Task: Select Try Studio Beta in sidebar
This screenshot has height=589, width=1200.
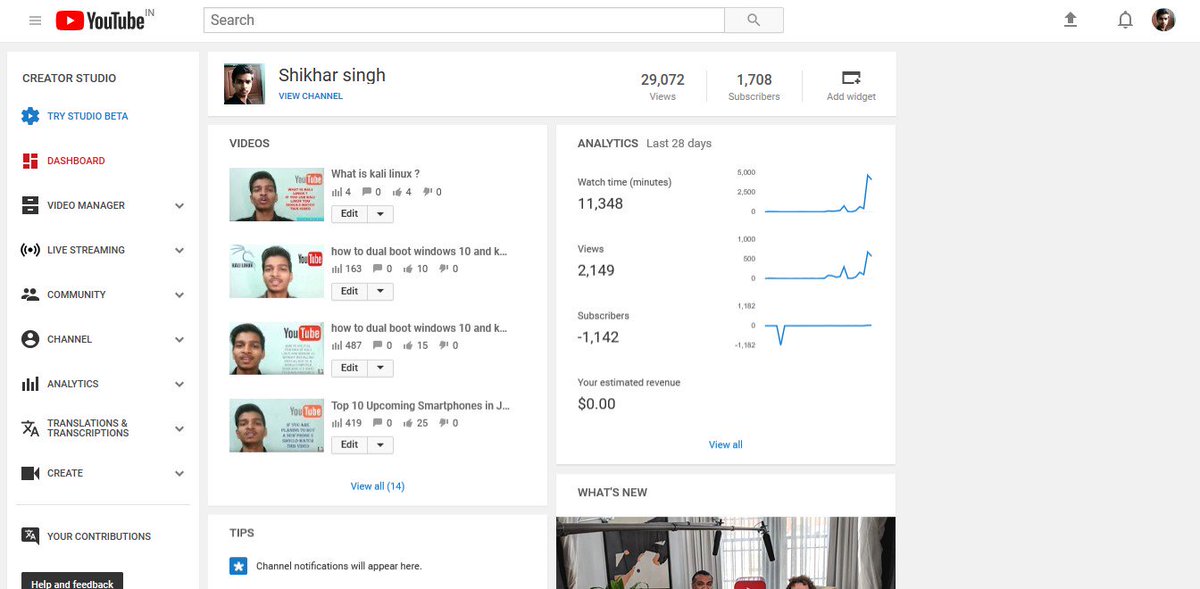Action: pos(88,116)
